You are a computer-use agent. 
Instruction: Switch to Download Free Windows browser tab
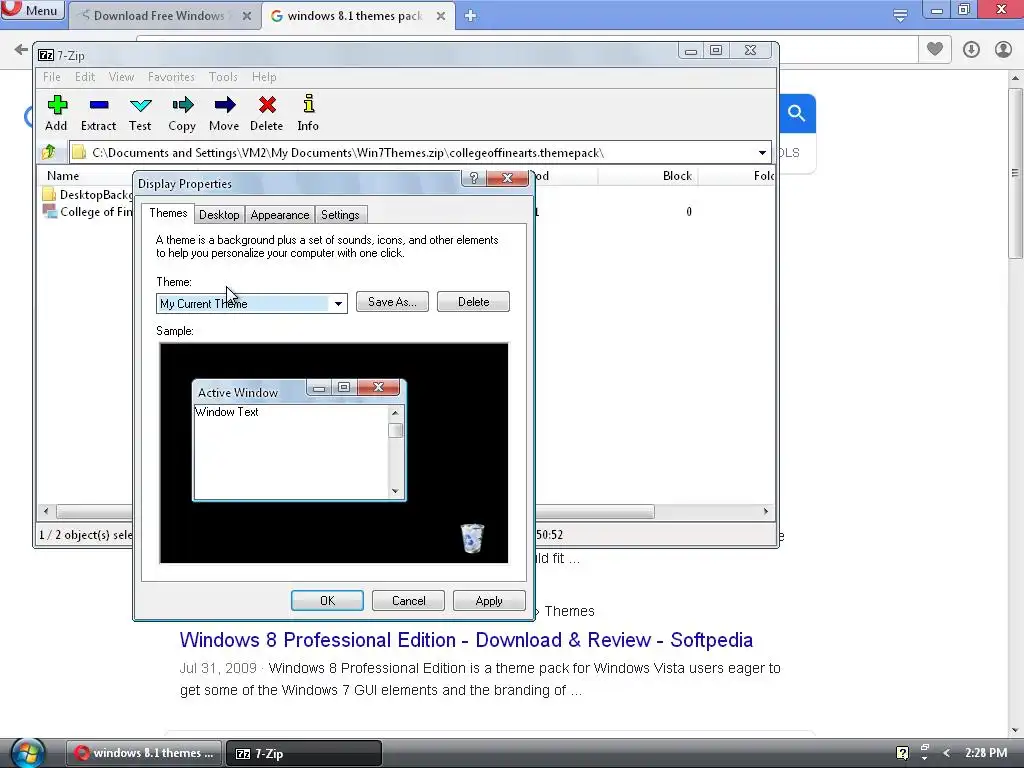pos(159,16)
